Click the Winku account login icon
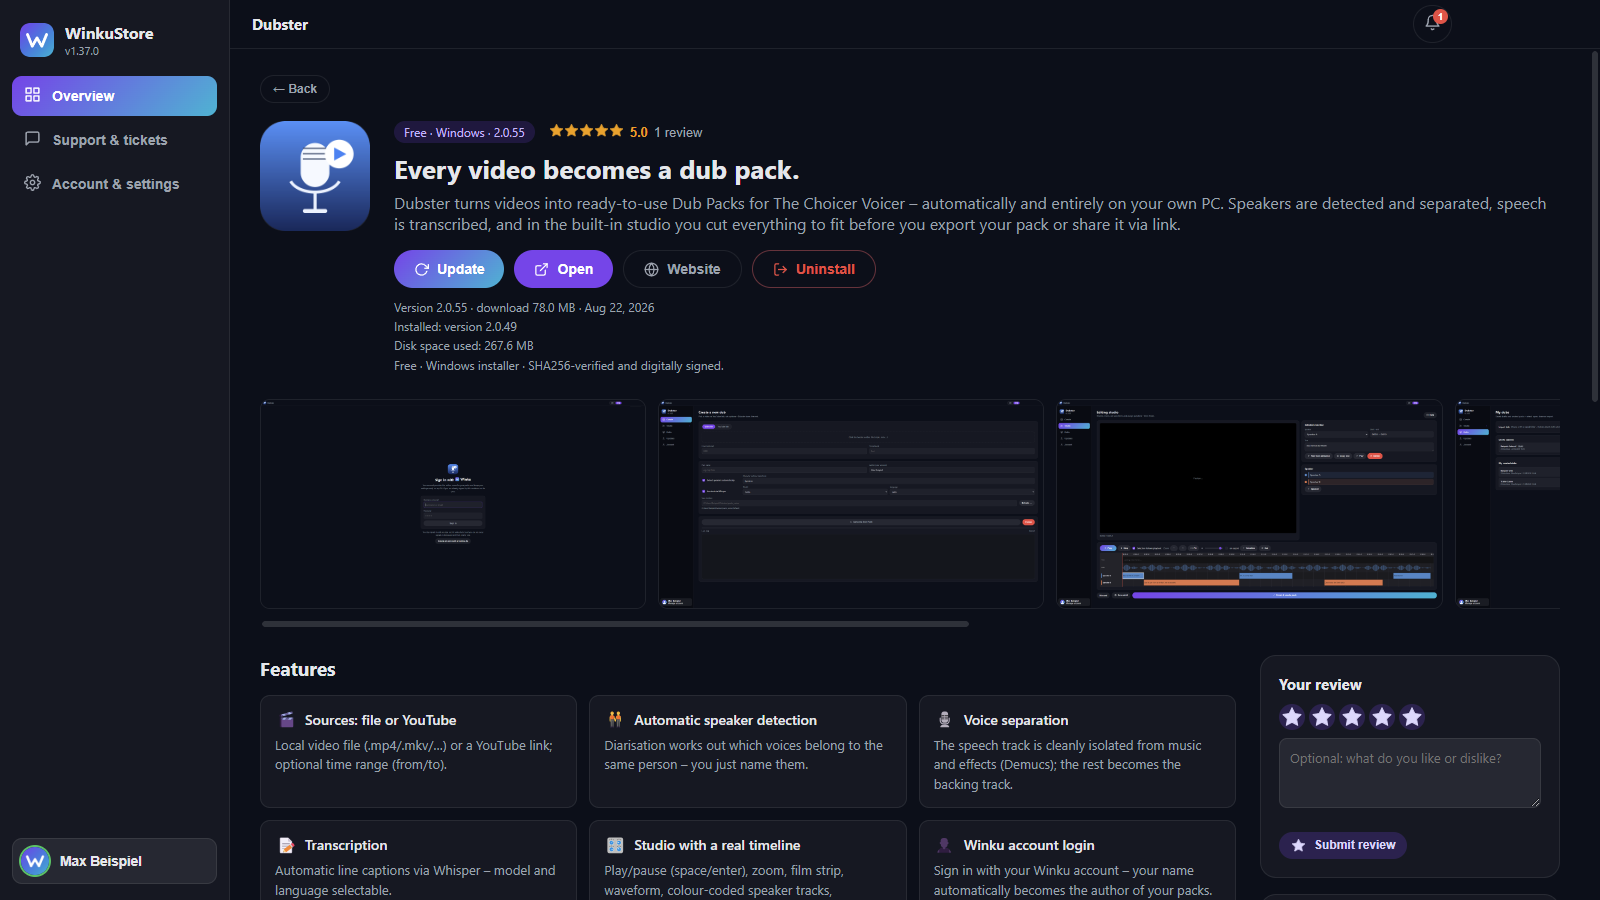 click(944, 845)
